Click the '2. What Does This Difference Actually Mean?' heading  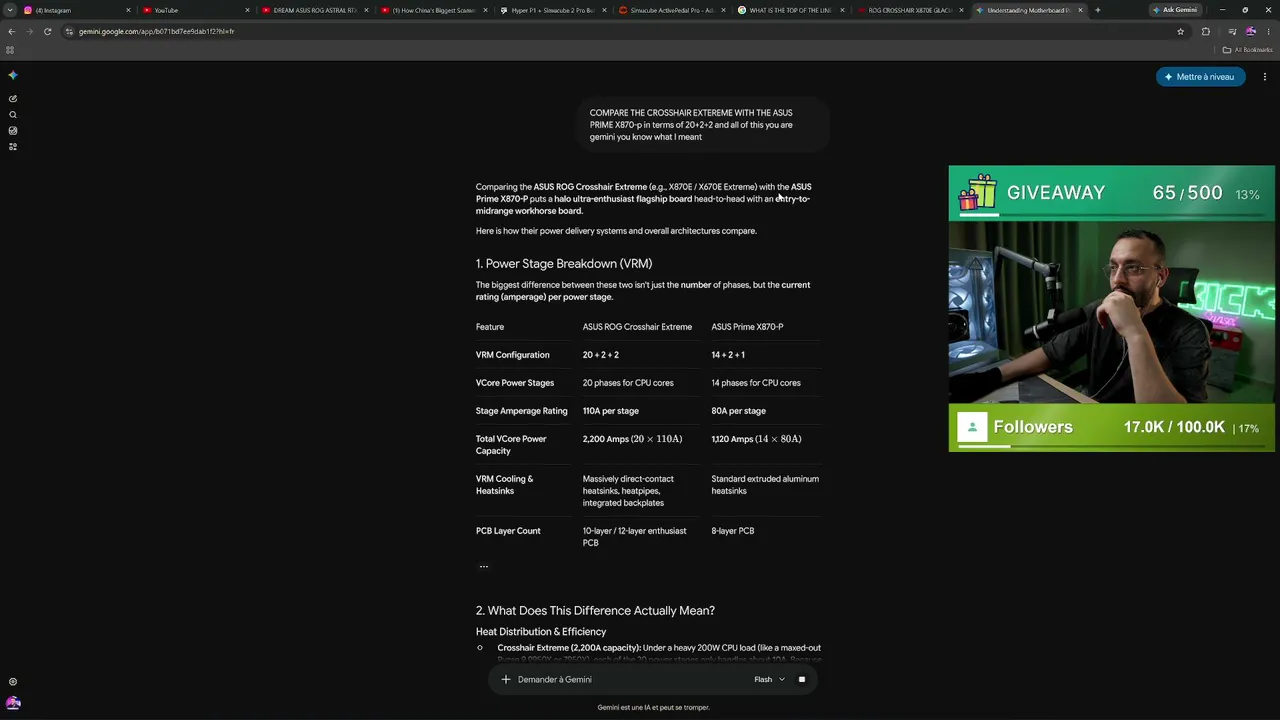tap(595, 611)
